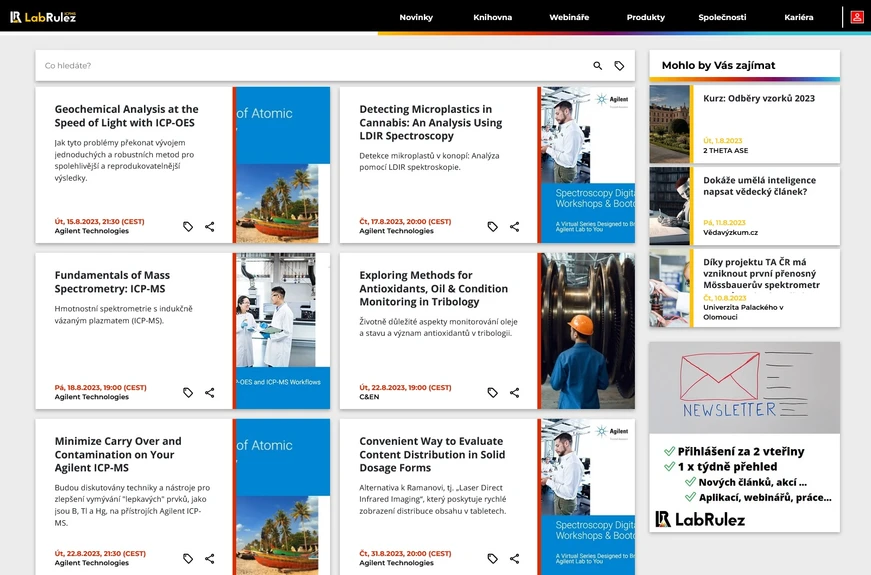Open 'Geochemical Analysis at the Speed of Light' title
The height and width of the screenshot is (575, 871).
pos(127,116)
